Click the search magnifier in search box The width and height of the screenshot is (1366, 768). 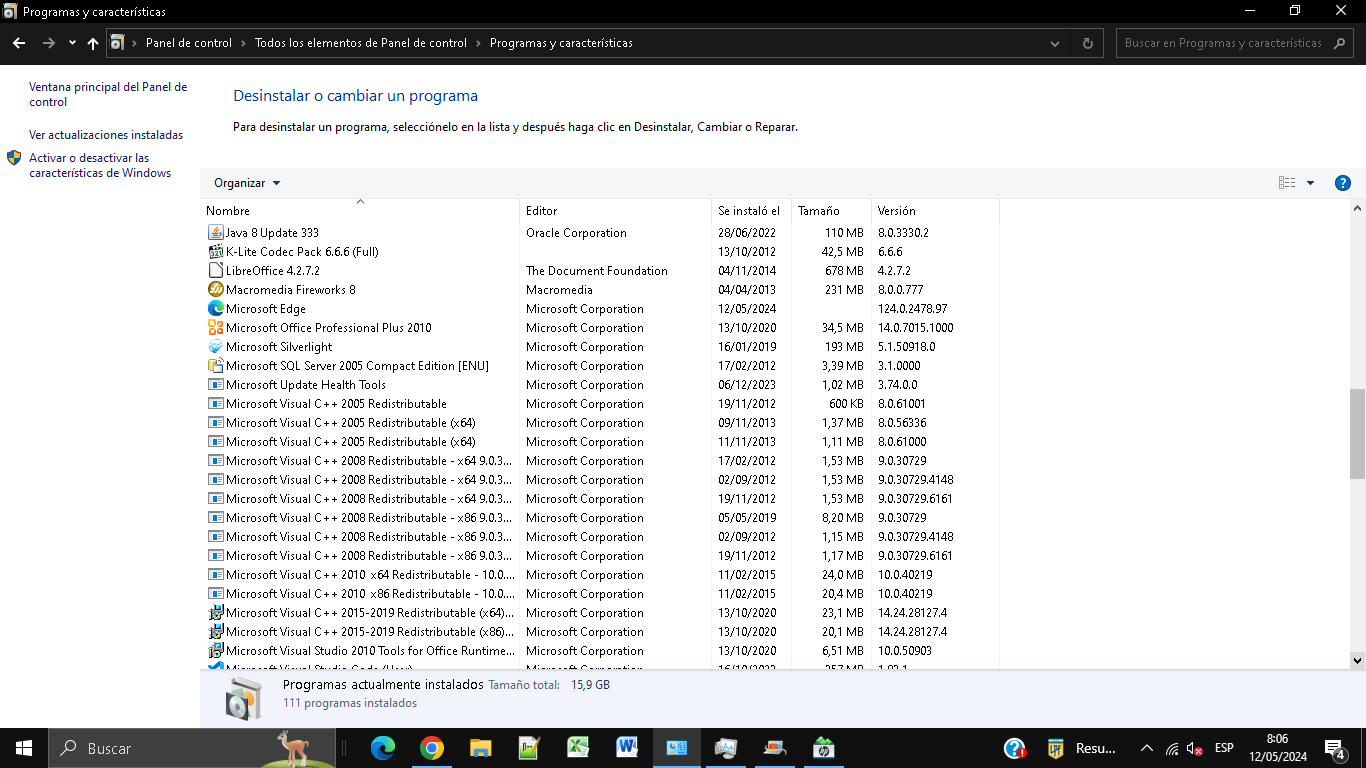(1341, 43)
